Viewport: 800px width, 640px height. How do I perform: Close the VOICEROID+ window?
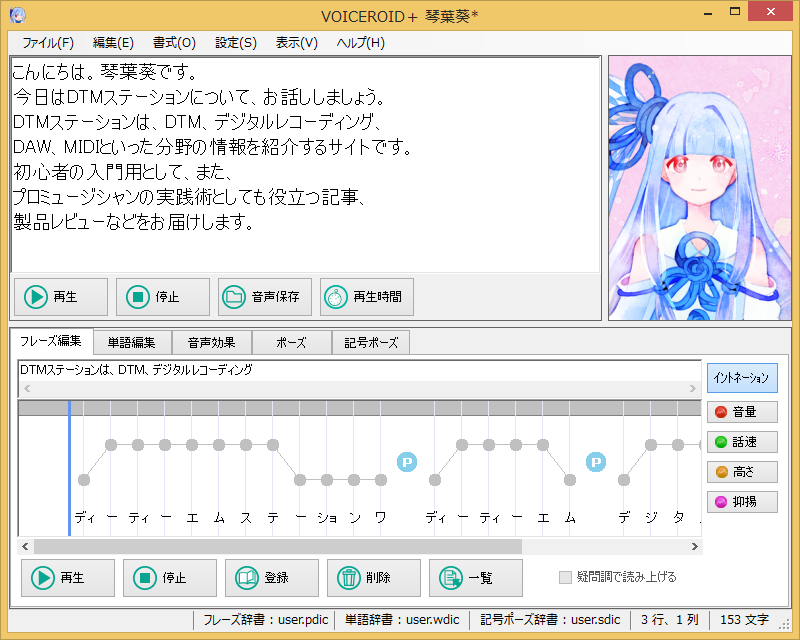770,11
